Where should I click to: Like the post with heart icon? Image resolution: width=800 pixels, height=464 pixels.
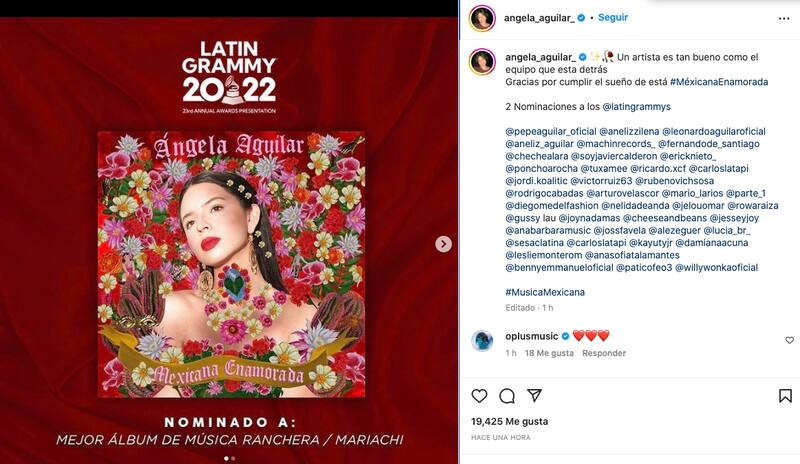click(479, 396)
